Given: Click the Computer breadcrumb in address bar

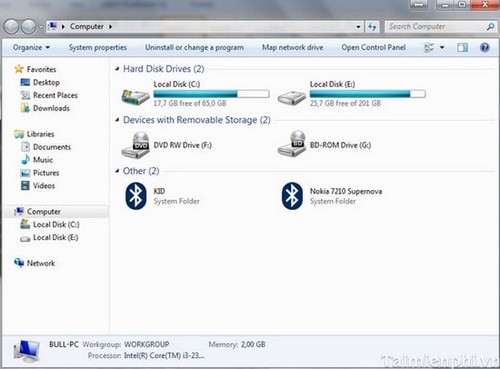Looking at the screenshot, I should coord(87,26).
